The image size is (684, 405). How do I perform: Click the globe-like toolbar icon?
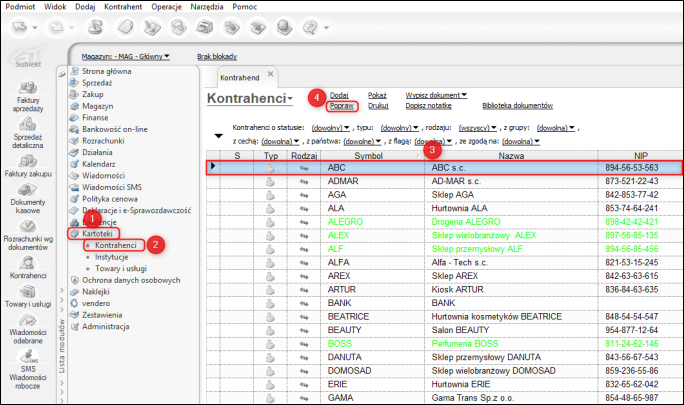(284, 27)
